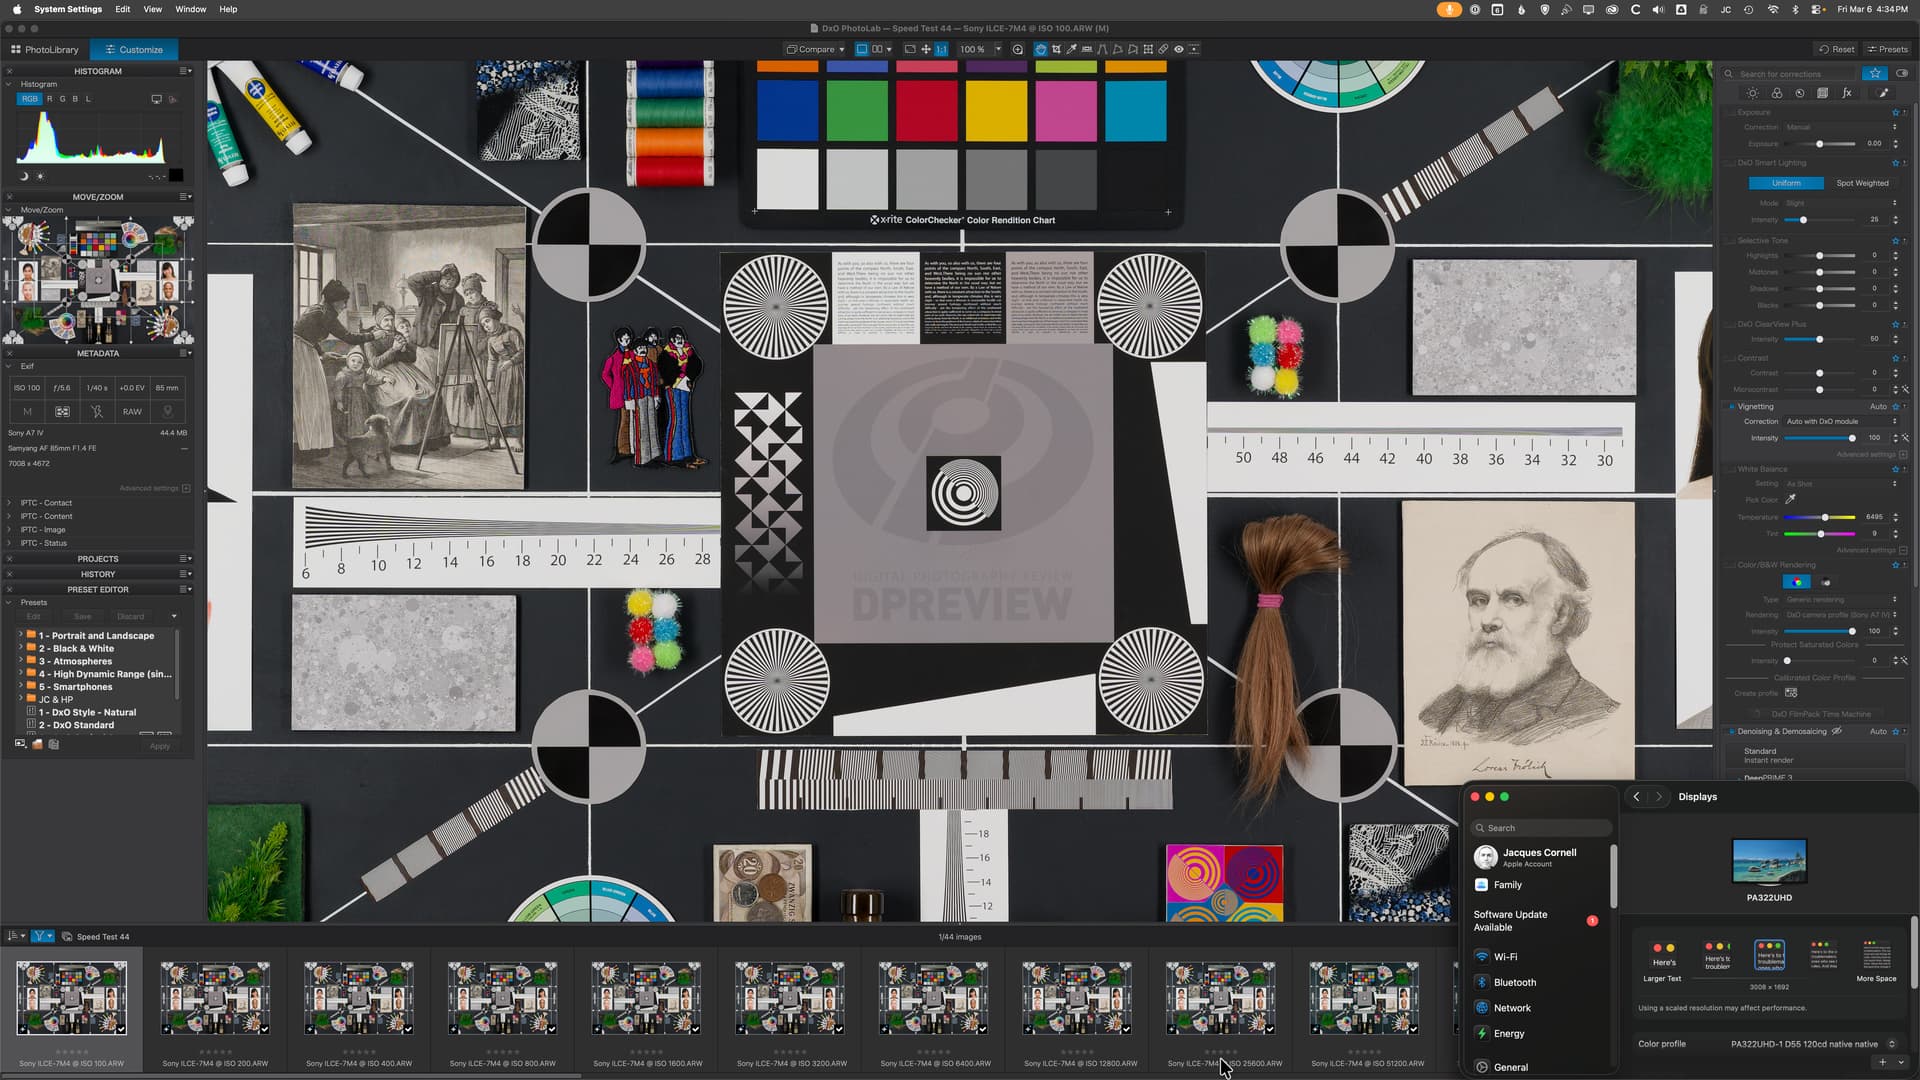
Task: Select Spot Weighted smart lighting mode
Action: [x=1862, y=183]
